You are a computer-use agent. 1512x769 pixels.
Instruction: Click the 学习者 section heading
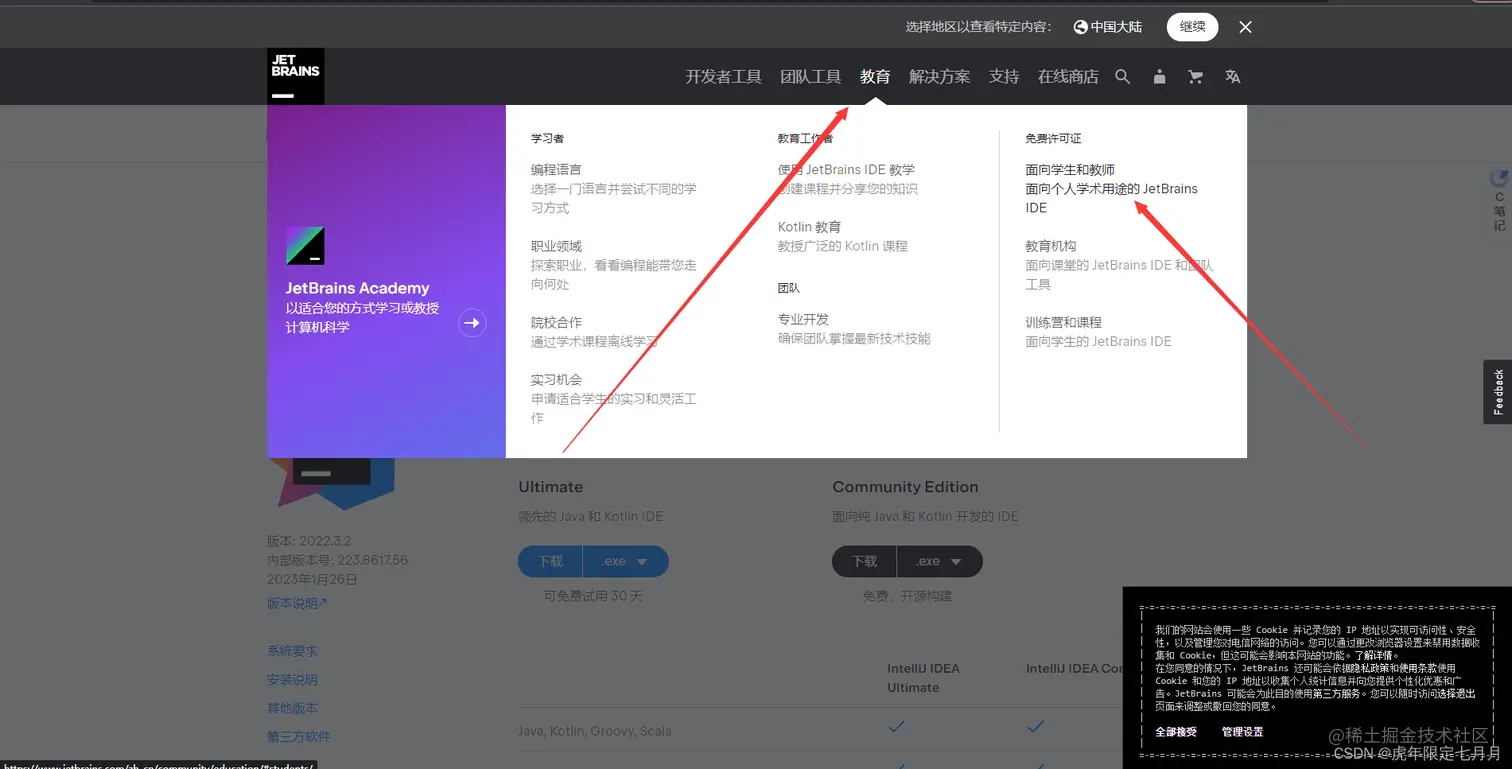point(547,138)
